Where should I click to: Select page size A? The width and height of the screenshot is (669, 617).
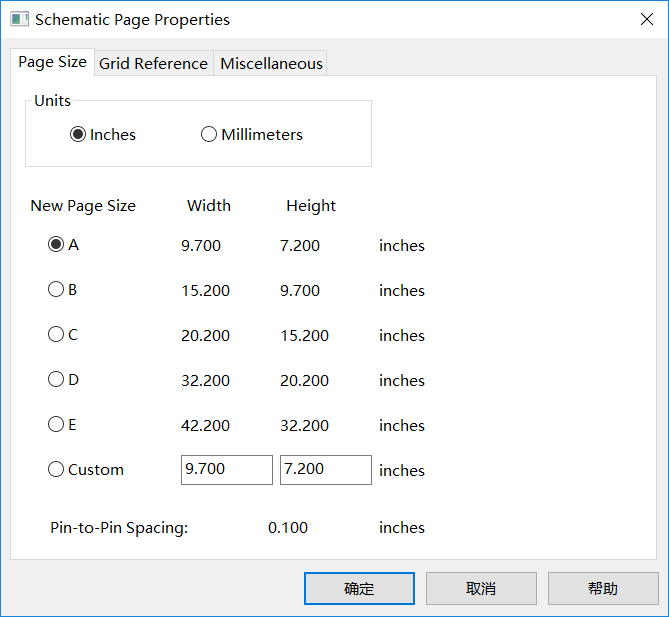click(x=56, y=245)
